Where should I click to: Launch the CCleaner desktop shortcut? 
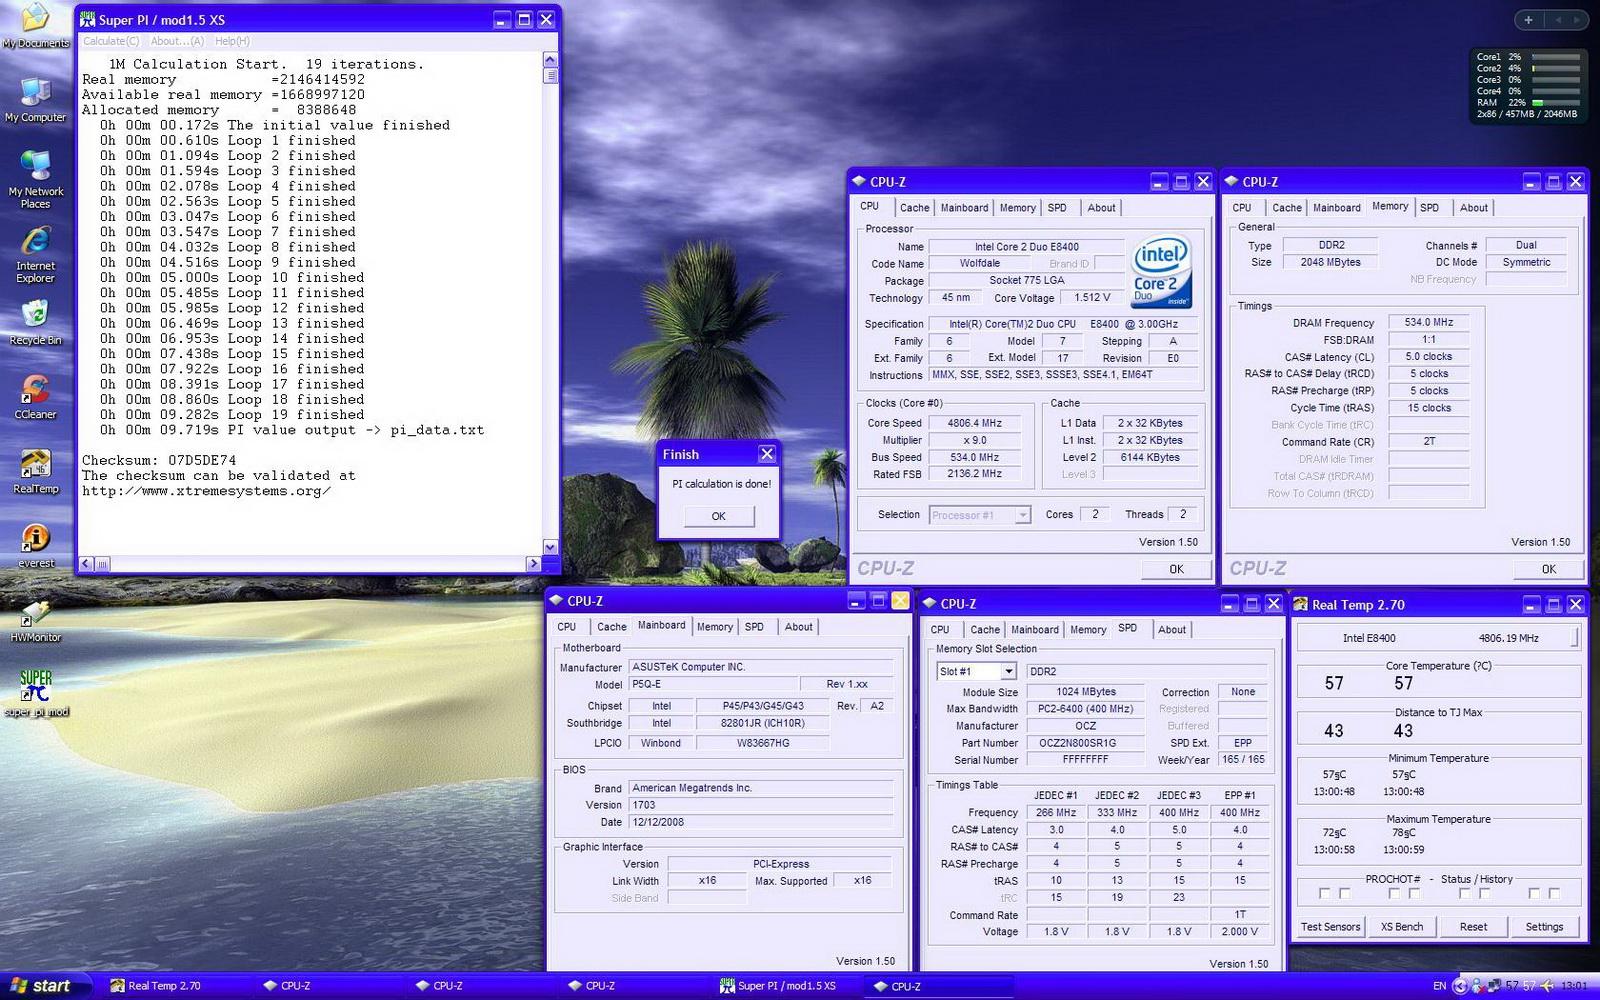pos(36,397)
